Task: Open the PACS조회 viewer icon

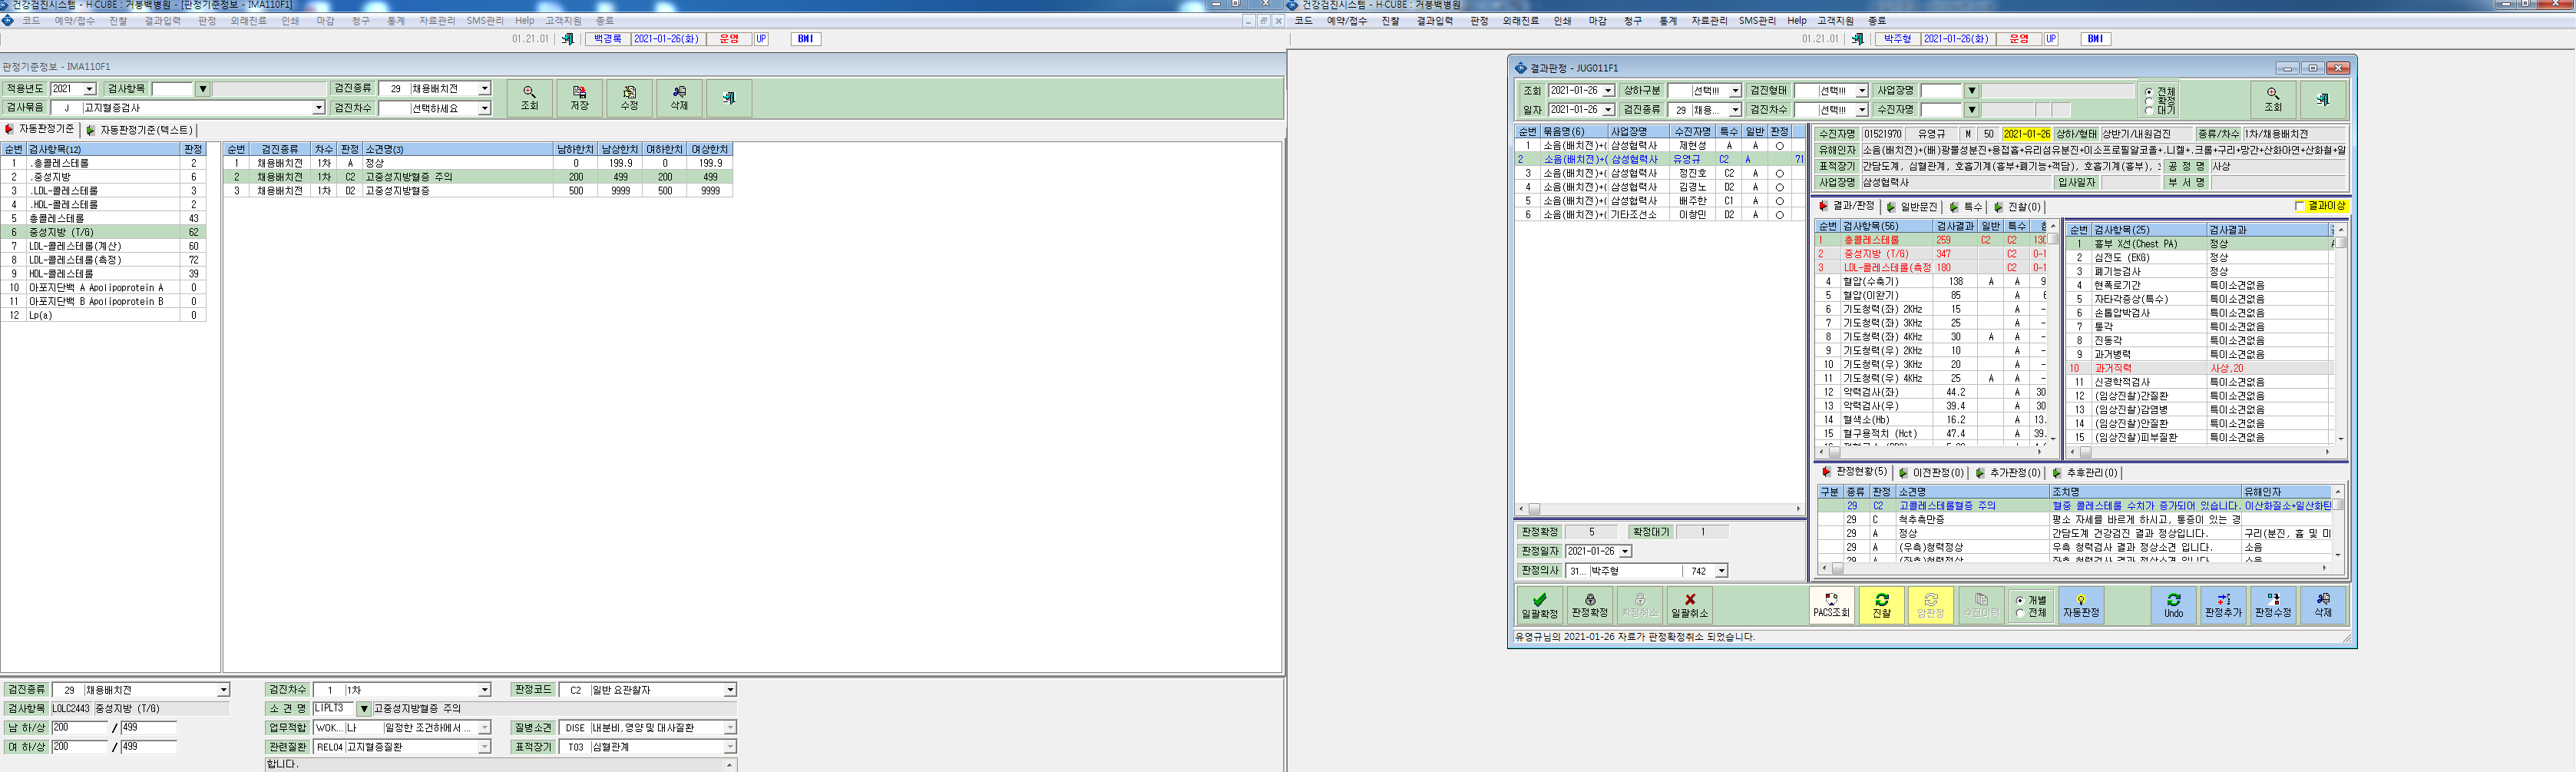Action: point(1831,605)
